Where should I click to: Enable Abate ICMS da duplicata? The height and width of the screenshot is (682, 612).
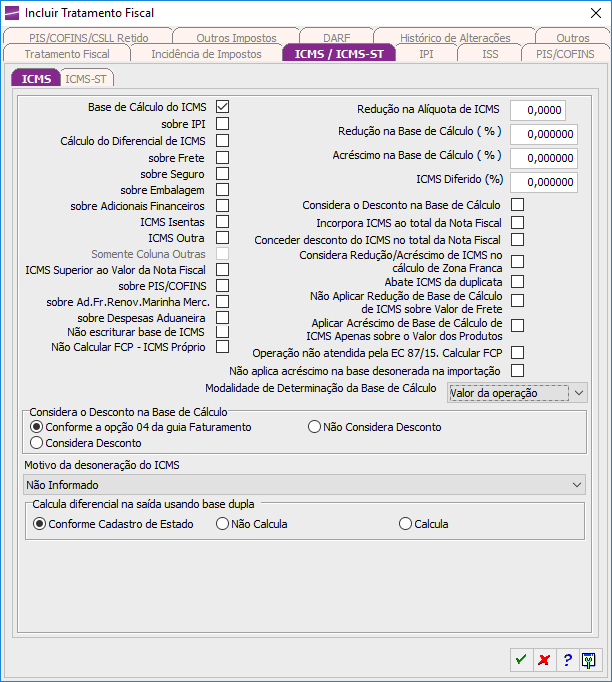(x=518, y=282)
